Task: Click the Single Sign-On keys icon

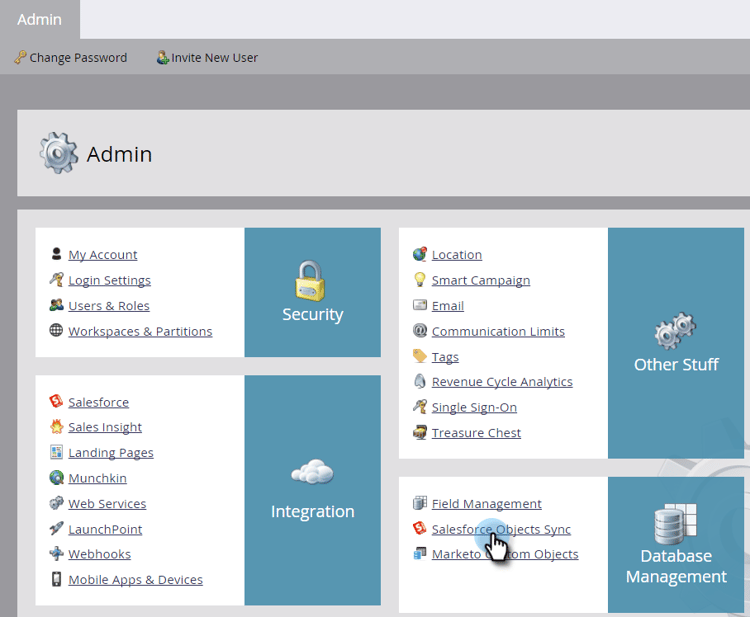Action: pos(420,407)
